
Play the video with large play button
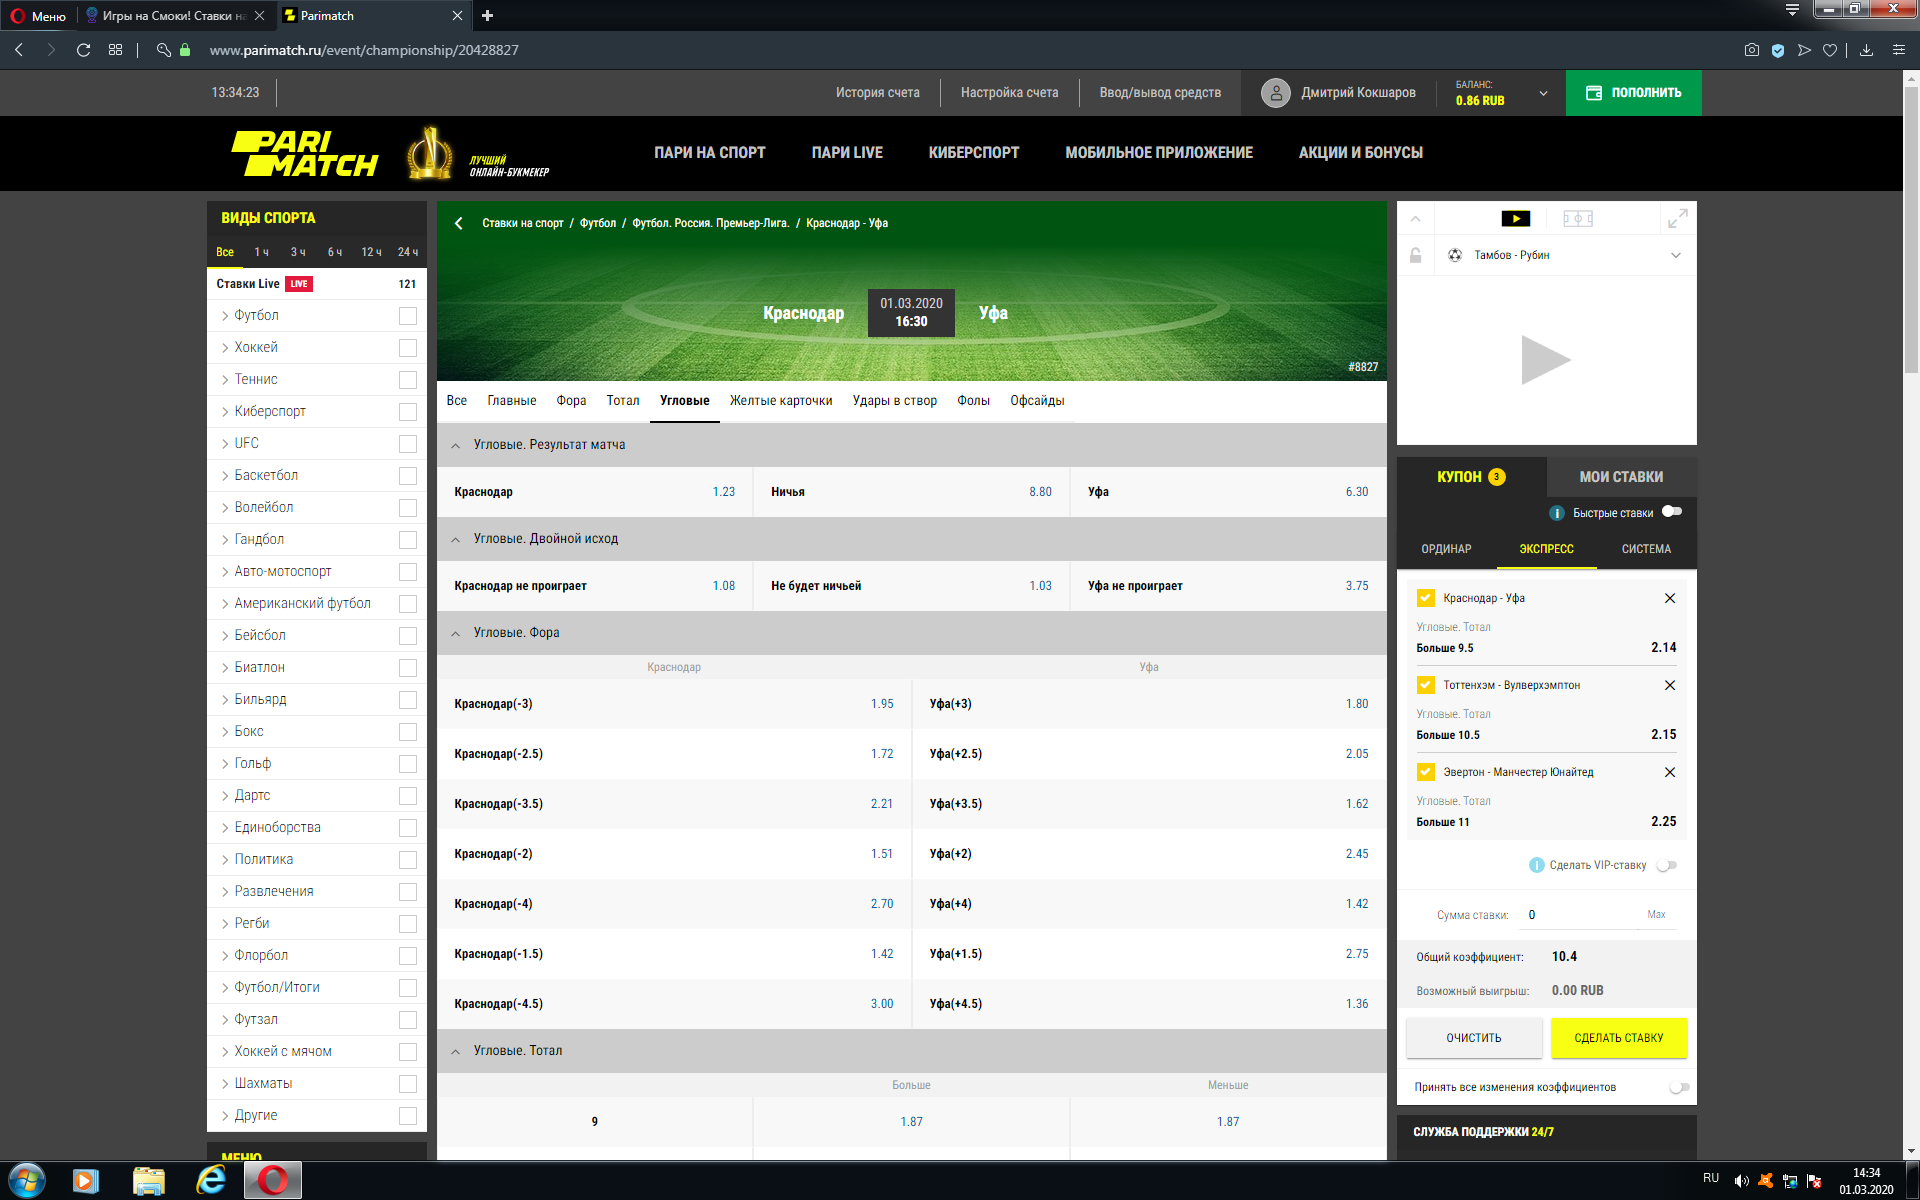pos(1545,360)
